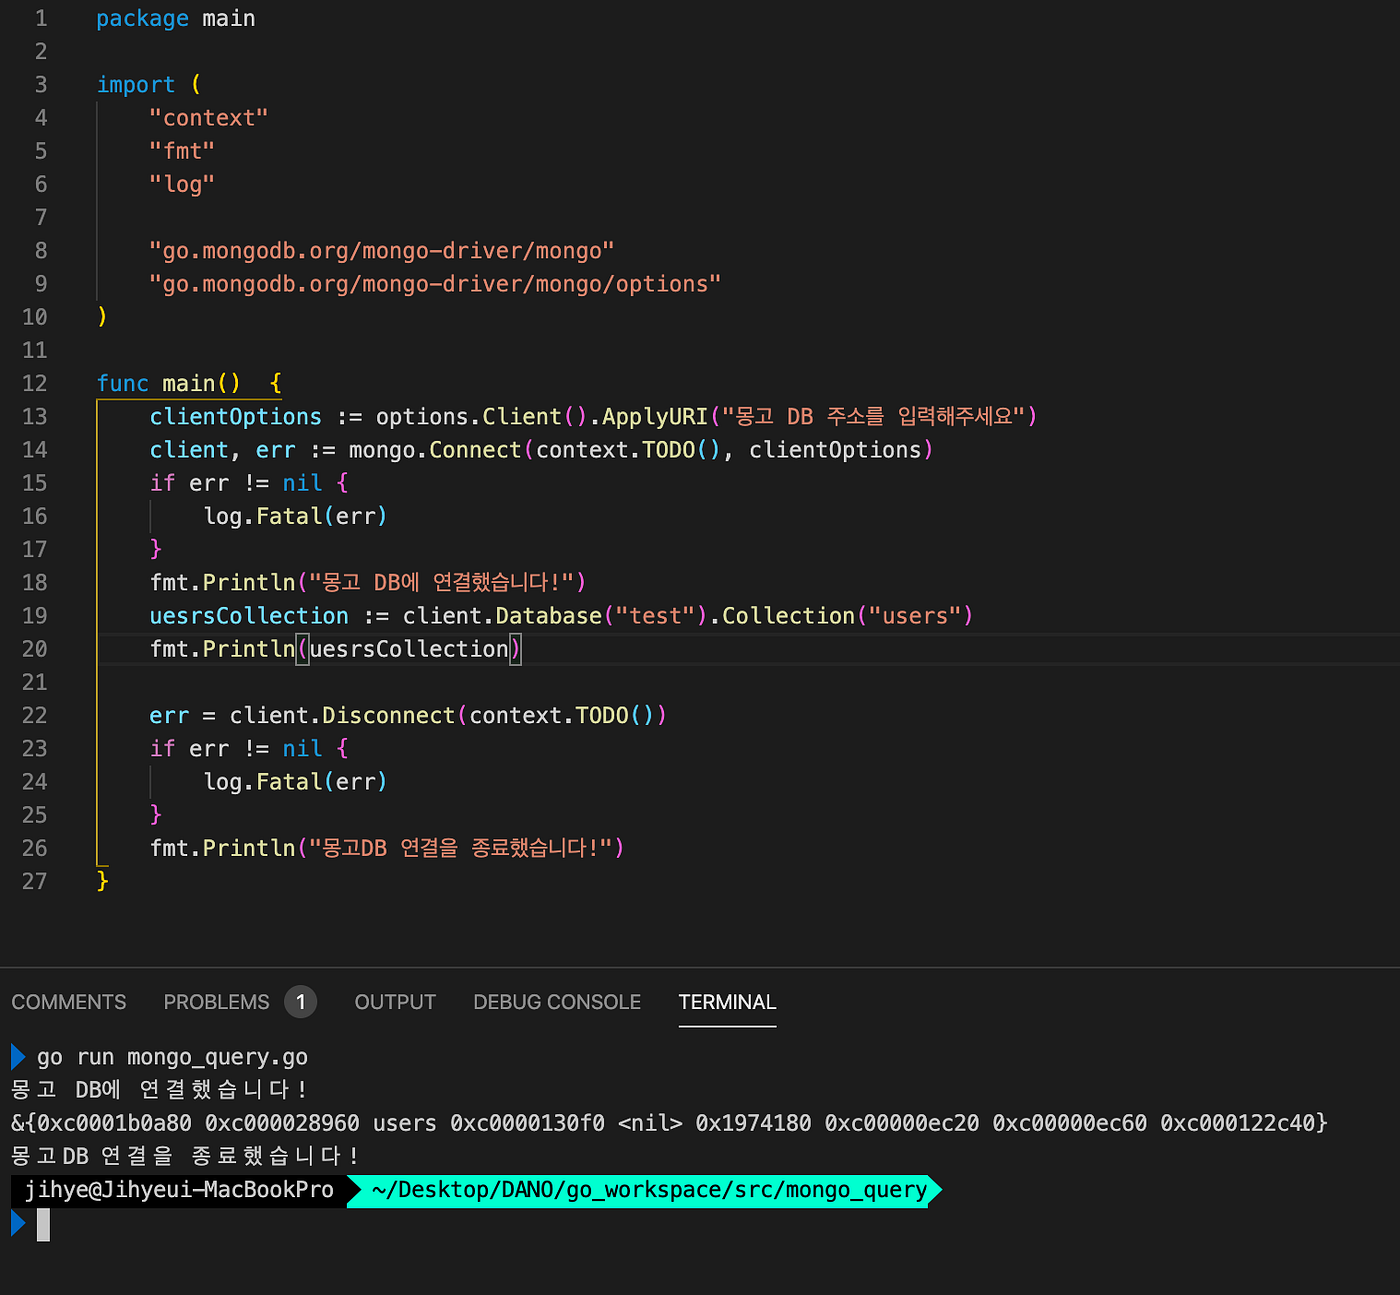Click the terminal cursor block at the empty prompt
This screenshot has height=1295, width=1400.
(43, 1224)
